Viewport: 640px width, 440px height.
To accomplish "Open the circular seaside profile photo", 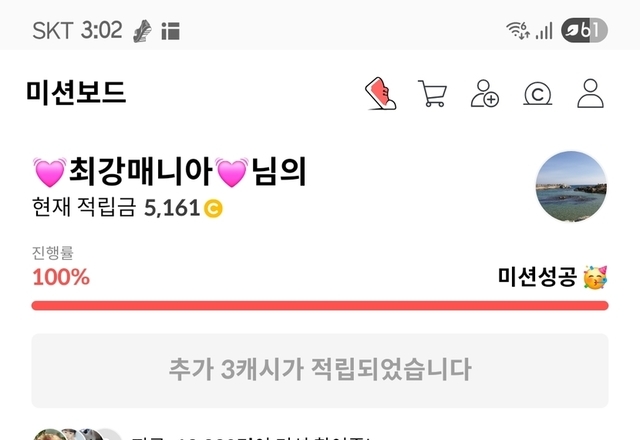I will (x=571, y=186).
